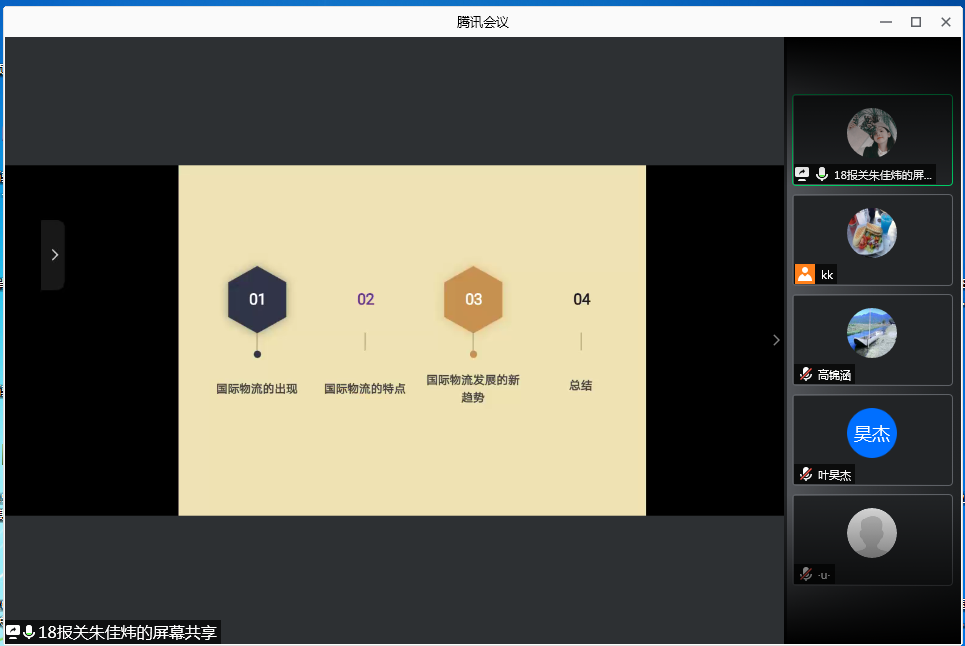
Task: Click the 总结 label on the slide
Action: pyautogui.click(x=581, y=385)
